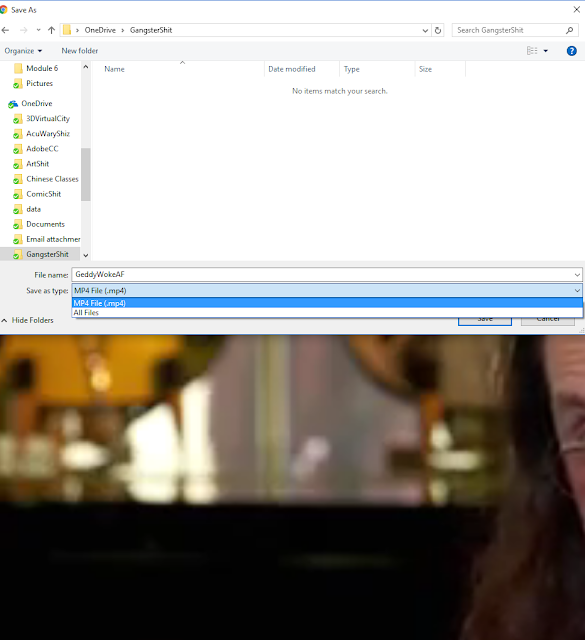Open the Documents folder in tree
Viewport: 585px width, 640px height.
click(45, 224)
